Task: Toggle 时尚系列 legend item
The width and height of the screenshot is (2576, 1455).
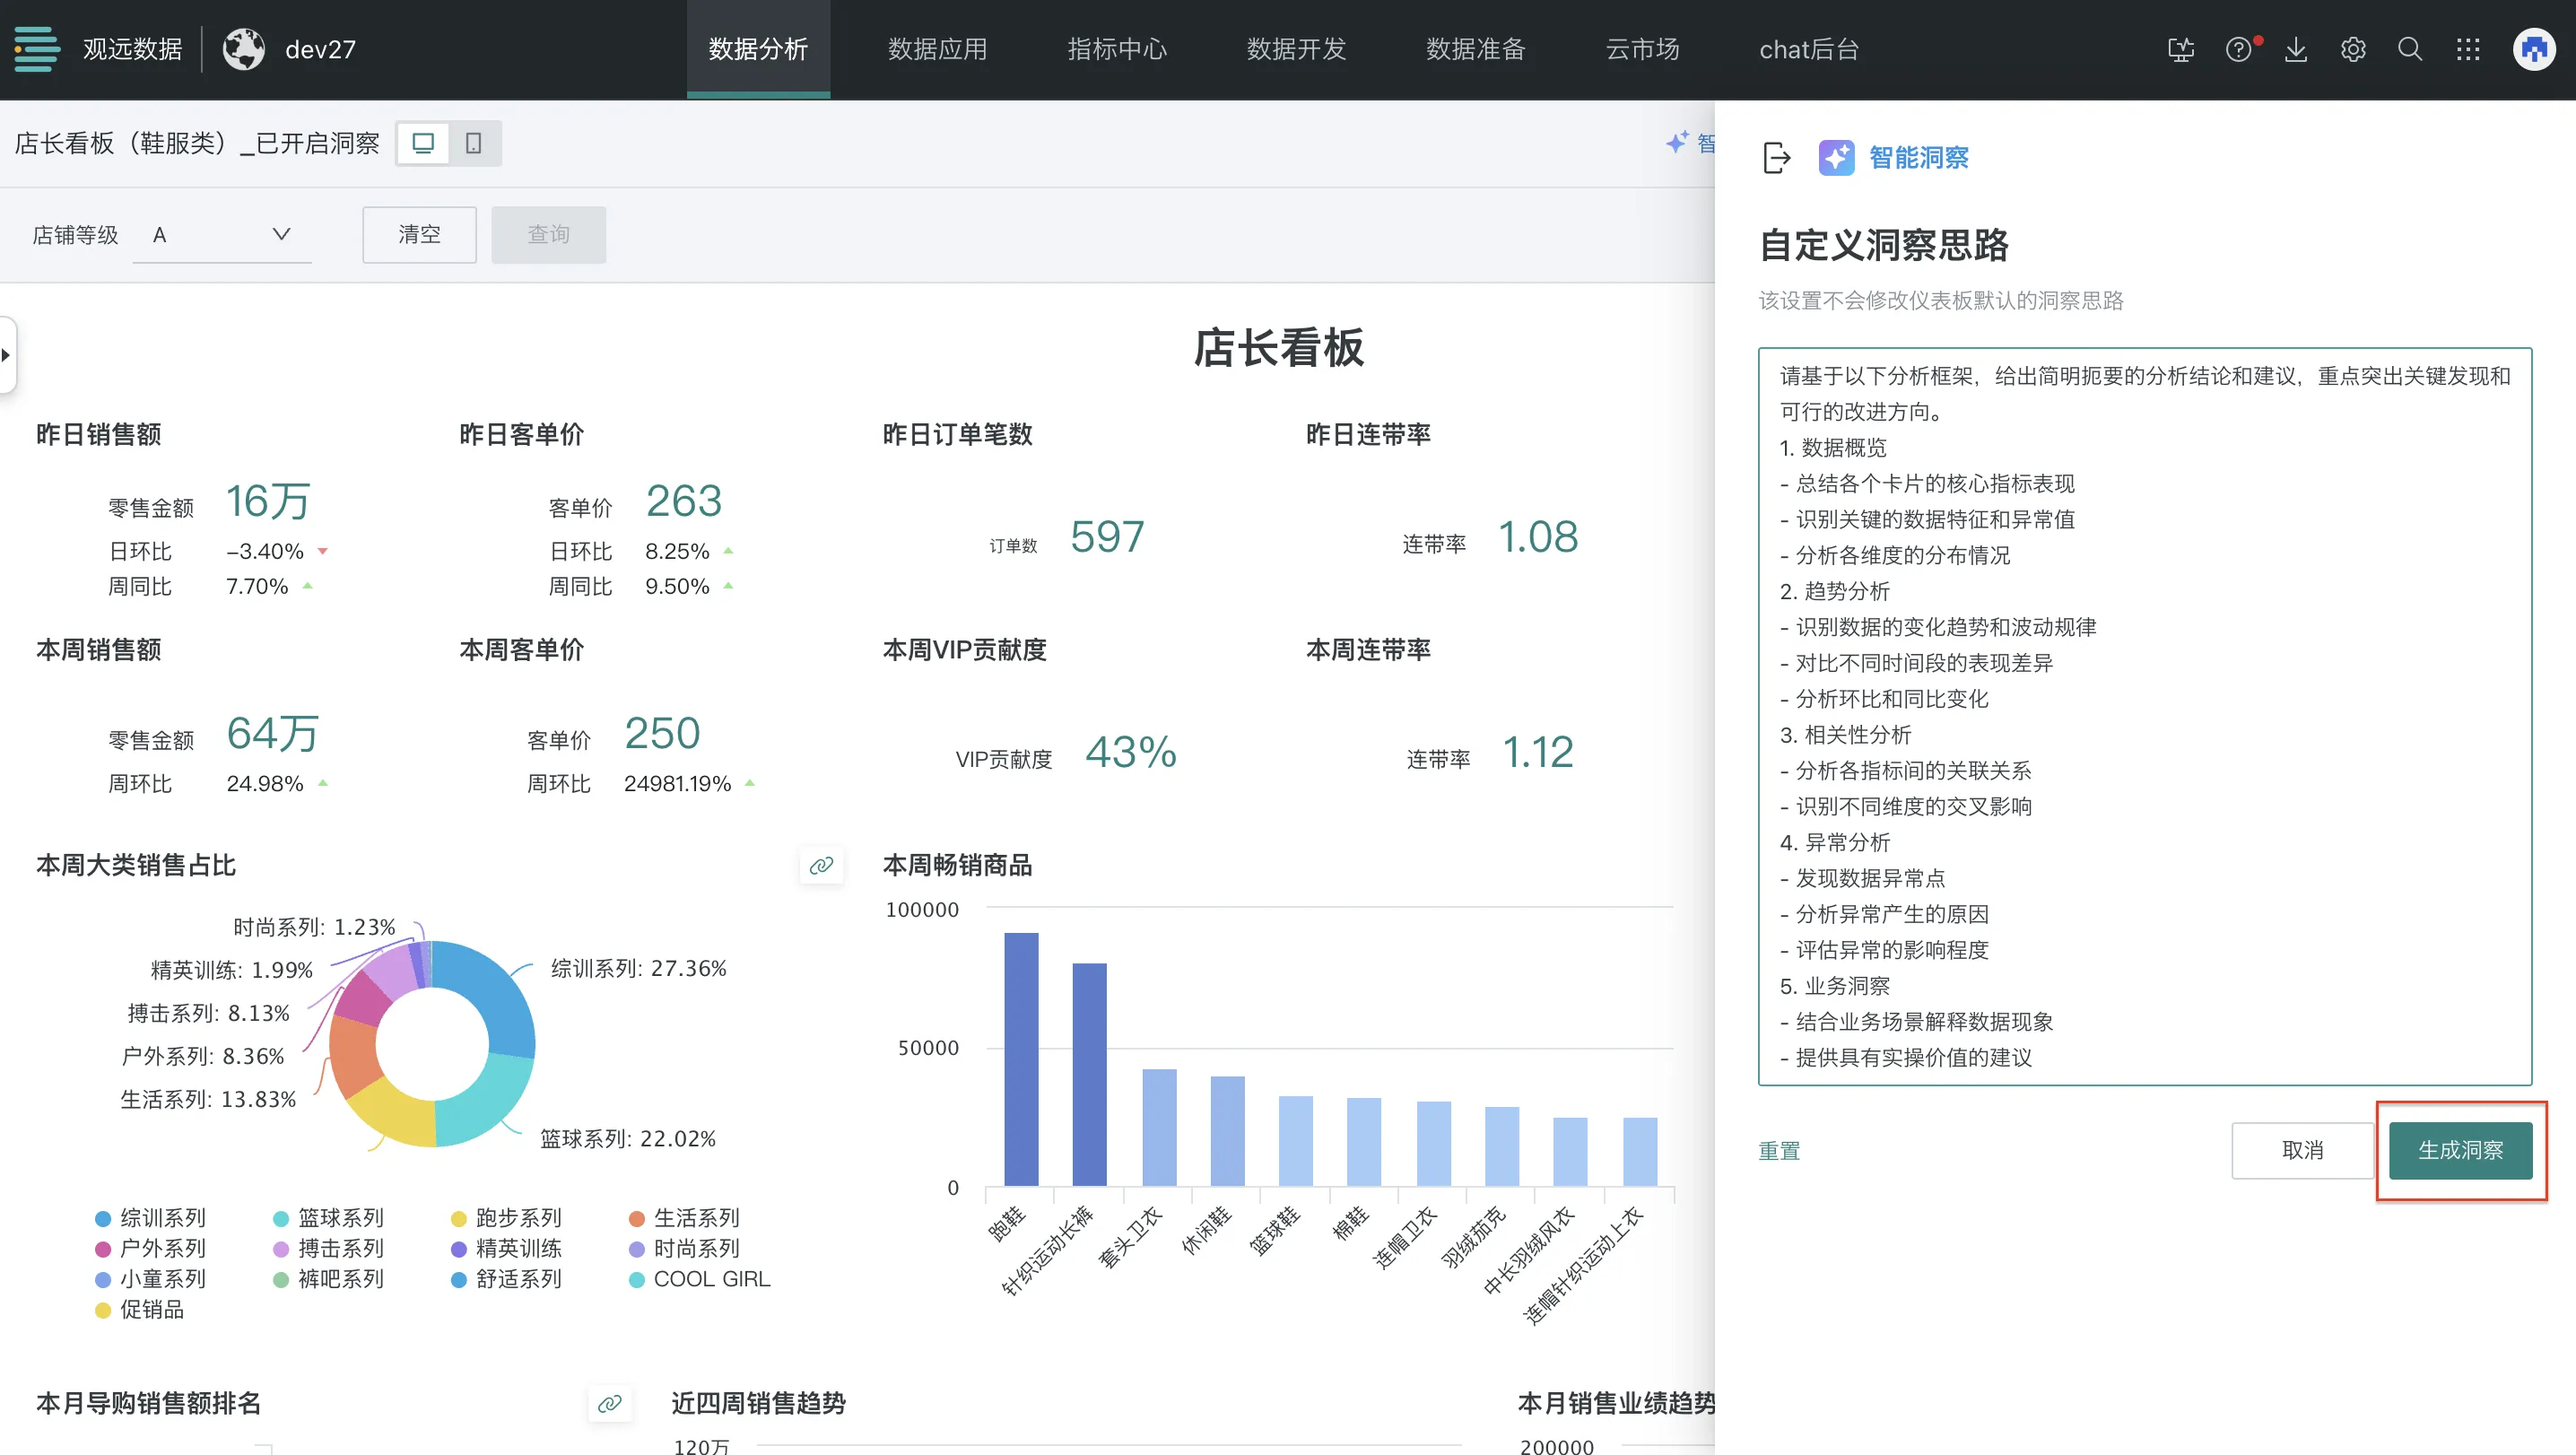Action: [685, 1248]
